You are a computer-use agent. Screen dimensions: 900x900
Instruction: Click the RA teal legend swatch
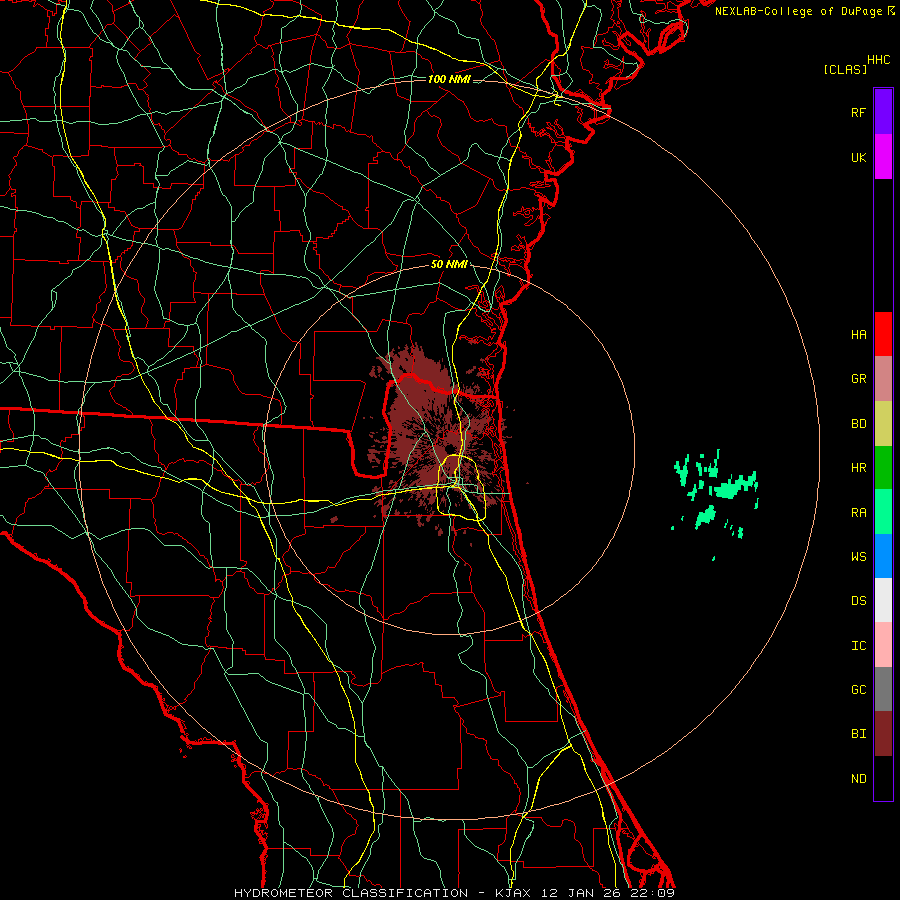click(x=883, y=512)
